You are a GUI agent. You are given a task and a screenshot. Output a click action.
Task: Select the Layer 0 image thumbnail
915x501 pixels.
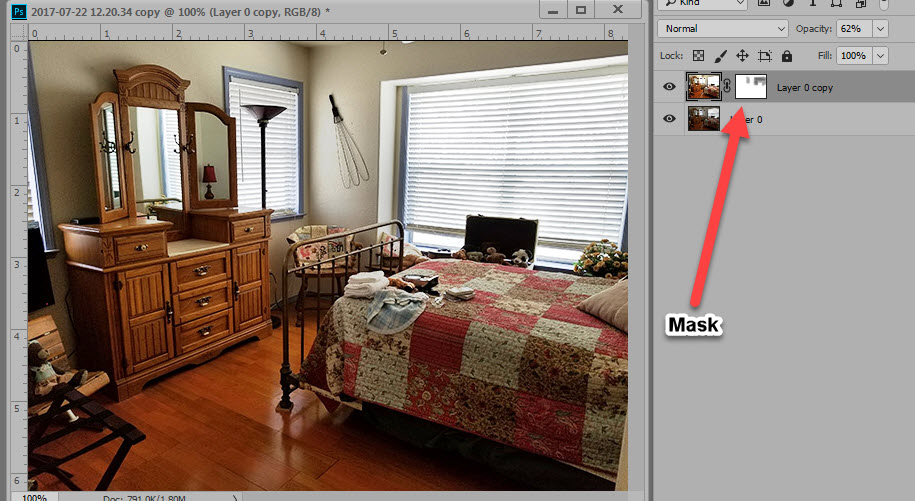pyautogui.click(x=703, y=118)
